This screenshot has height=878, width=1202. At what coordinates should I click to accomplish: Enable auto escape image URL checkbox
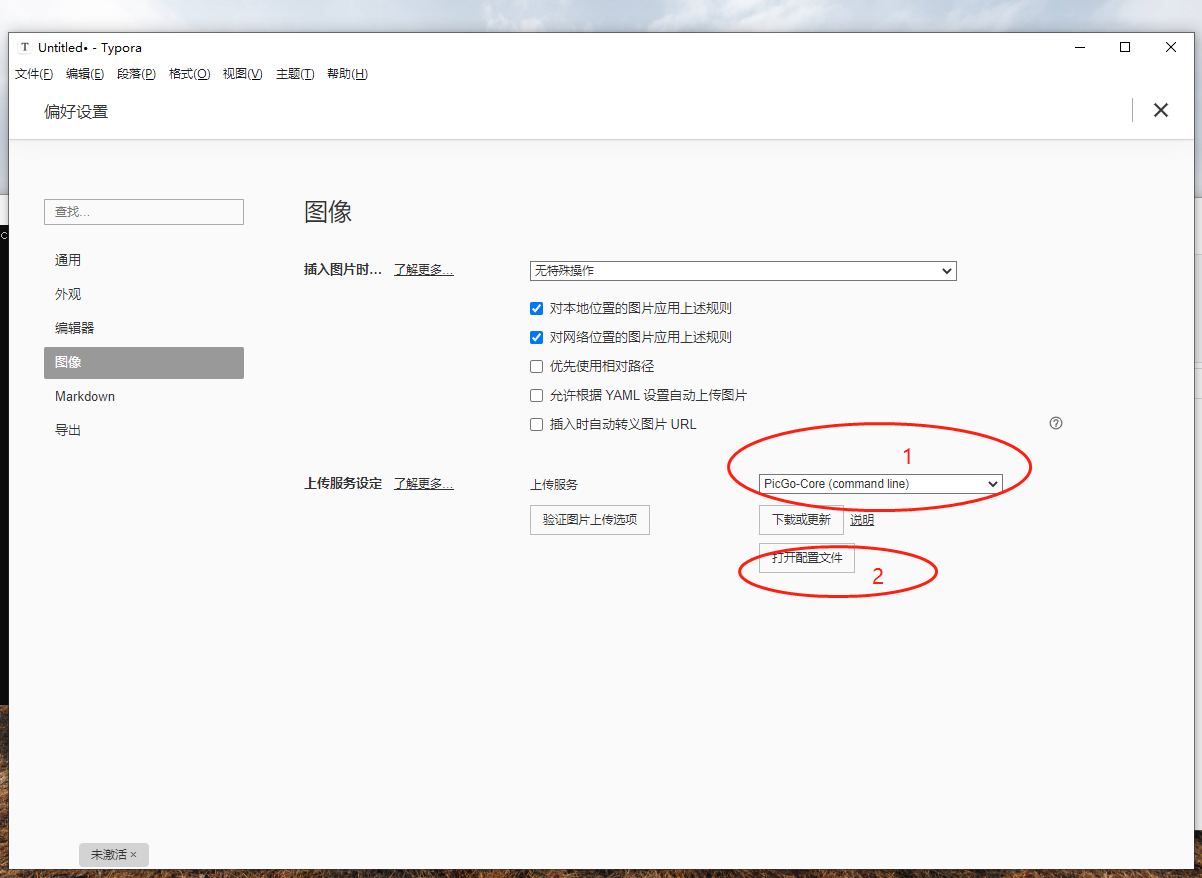point(536,424)
